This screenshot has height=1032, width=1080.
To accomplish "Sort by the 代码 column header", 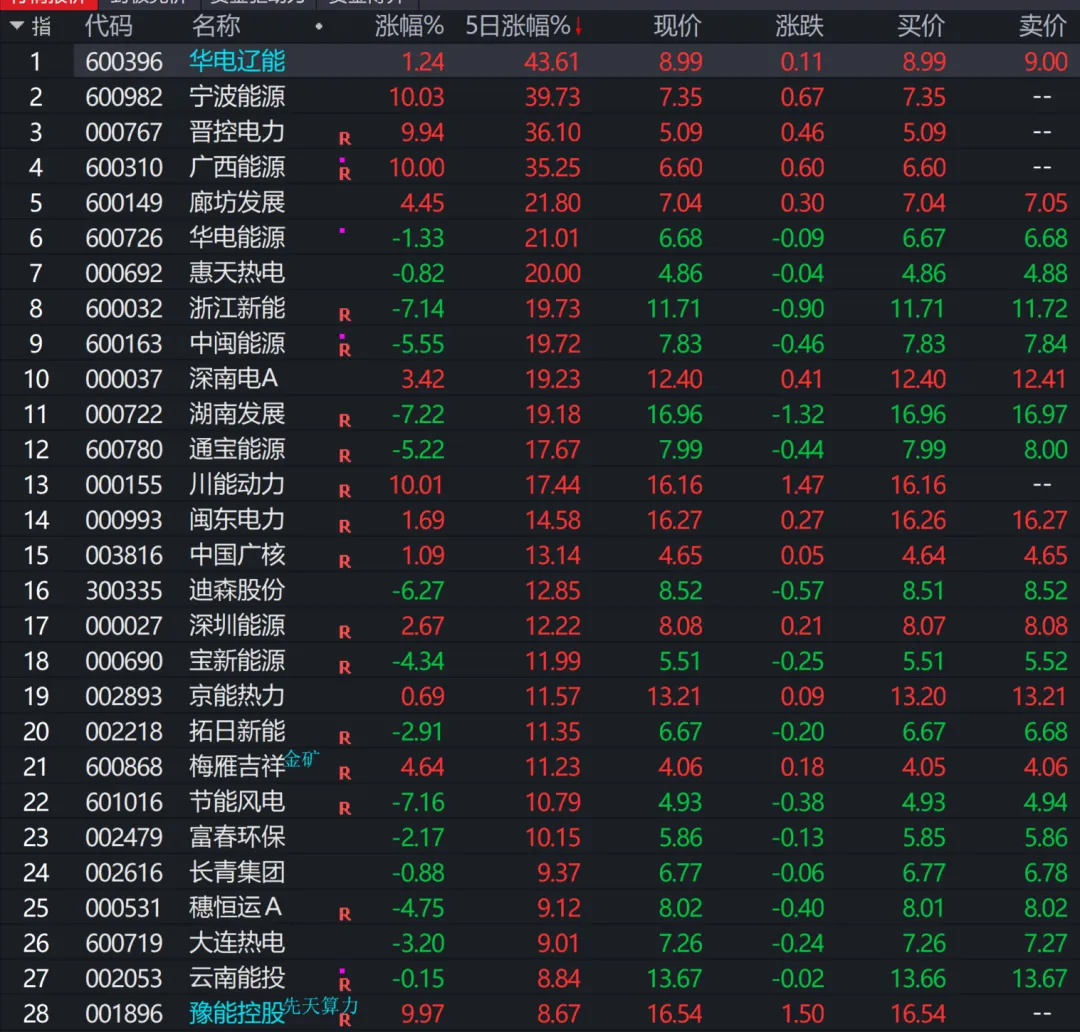I will point(108,26).
